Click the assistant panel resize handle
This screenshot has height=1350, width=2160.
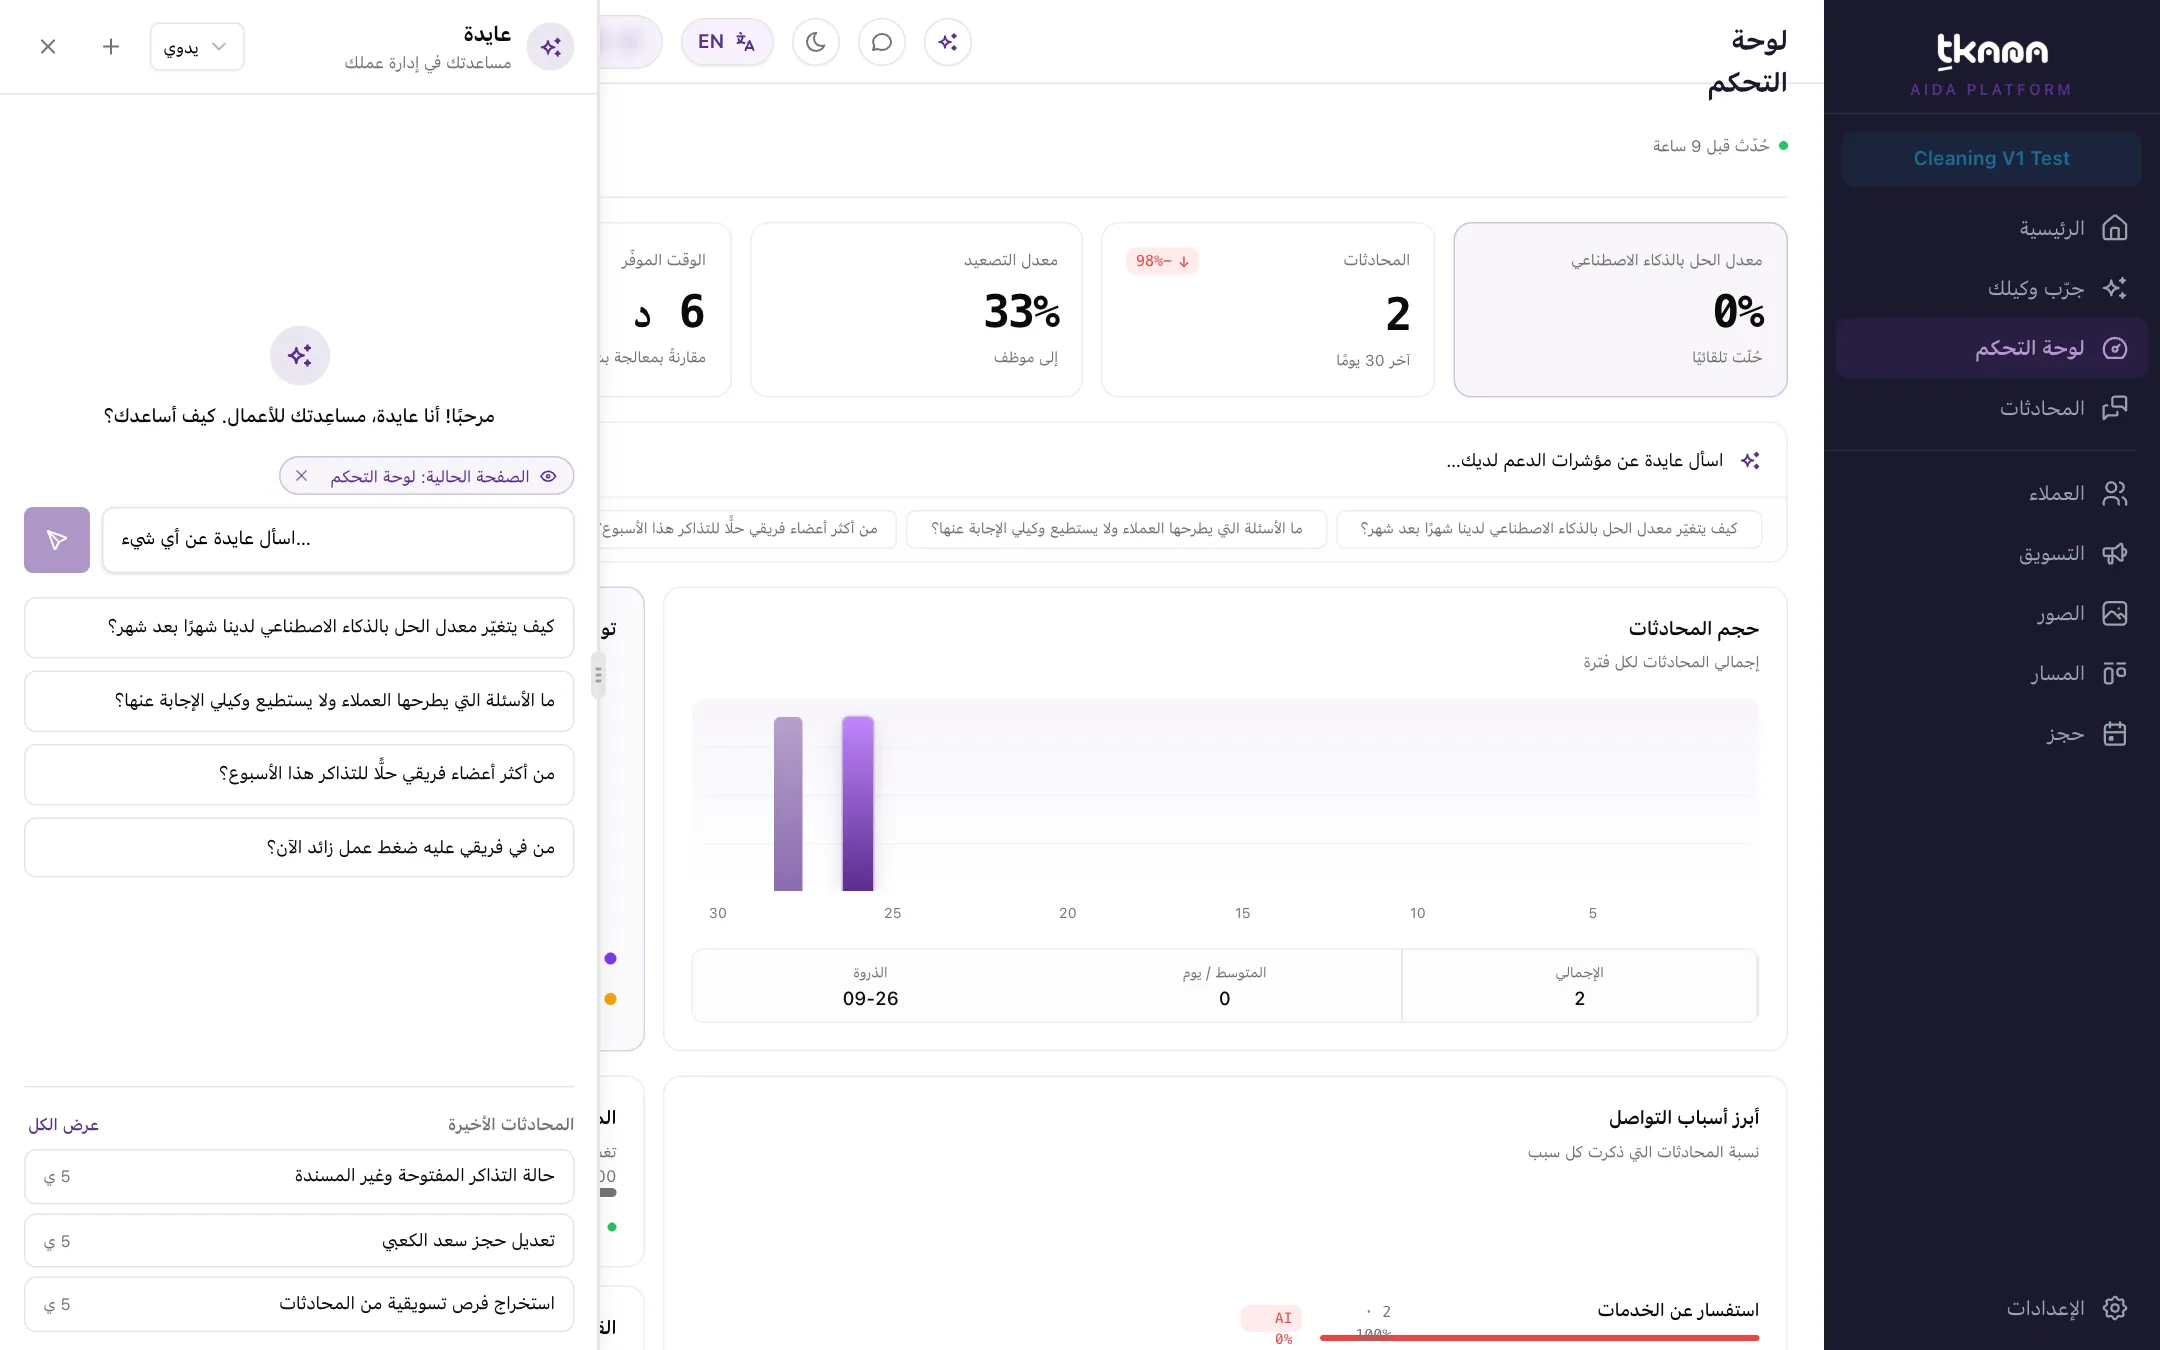coord(598,675)
